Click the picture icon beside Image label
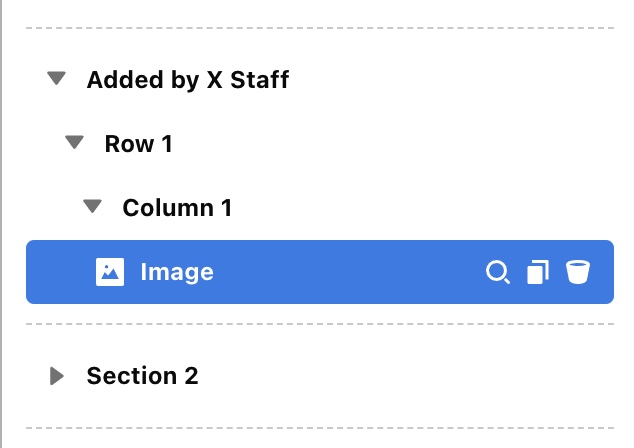The width and height of the screenshot is (634, 448). coord(110,272)
